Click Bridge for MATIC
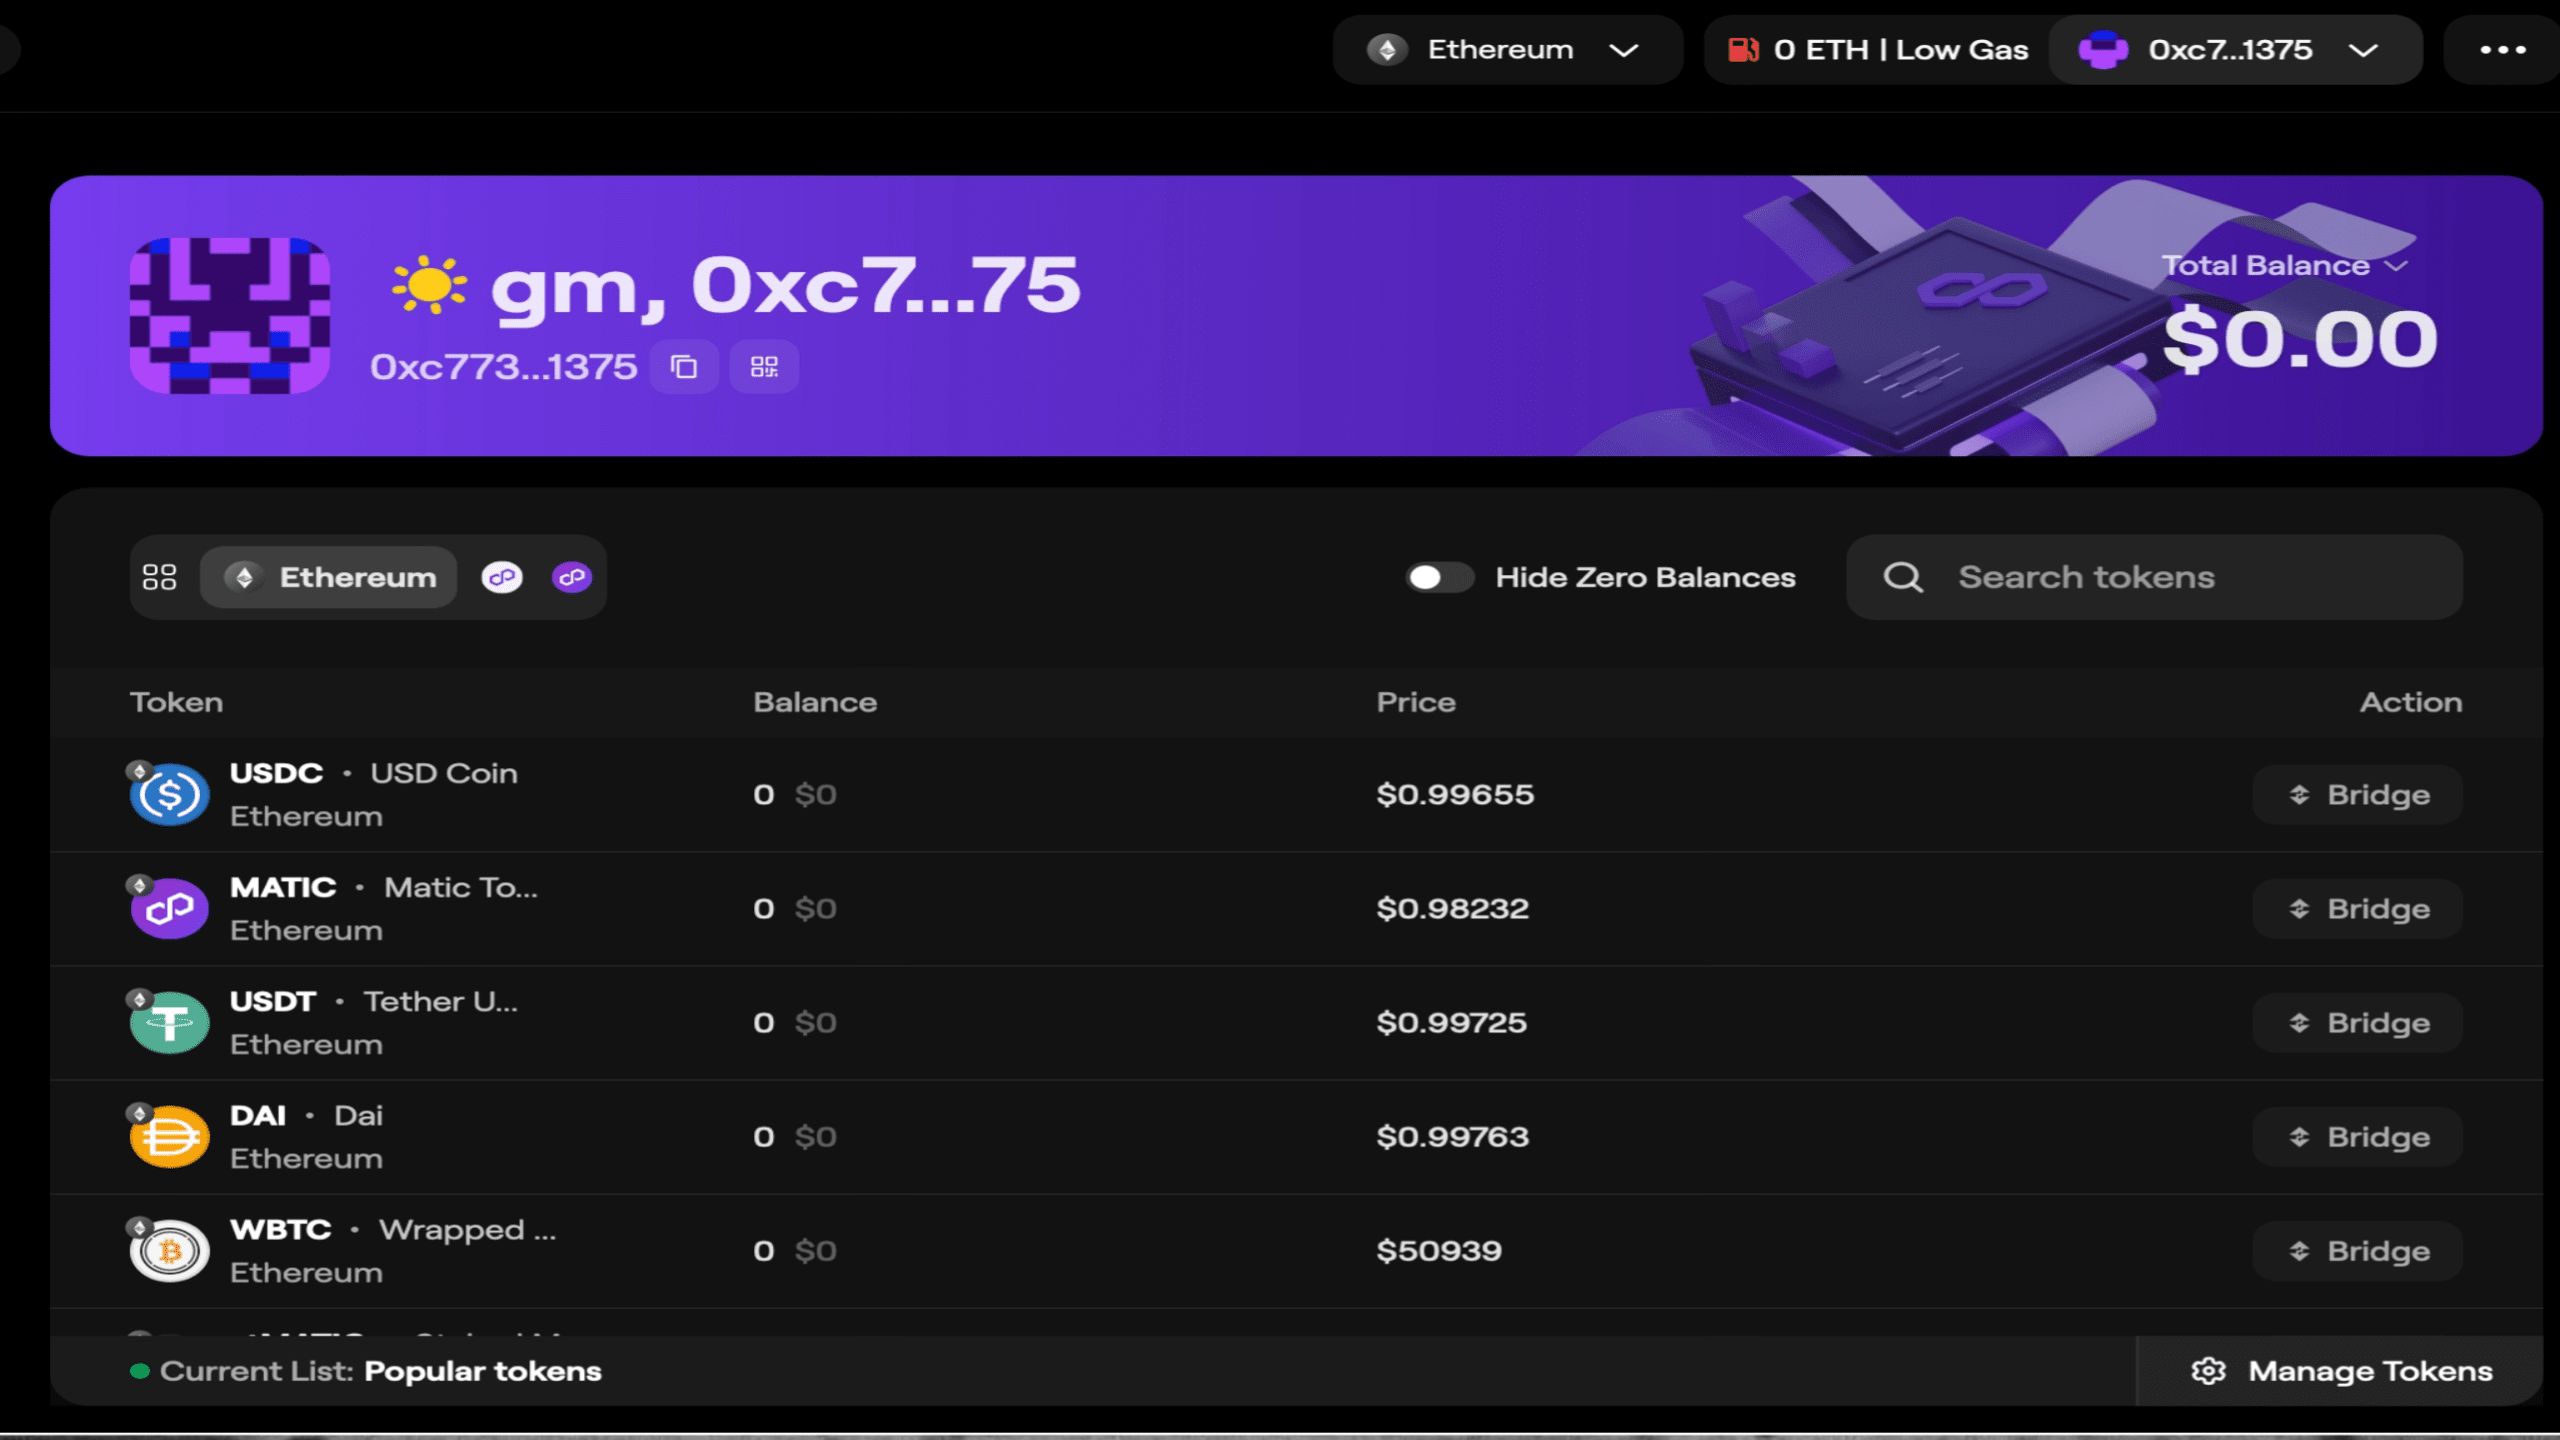 (2357, 909)
